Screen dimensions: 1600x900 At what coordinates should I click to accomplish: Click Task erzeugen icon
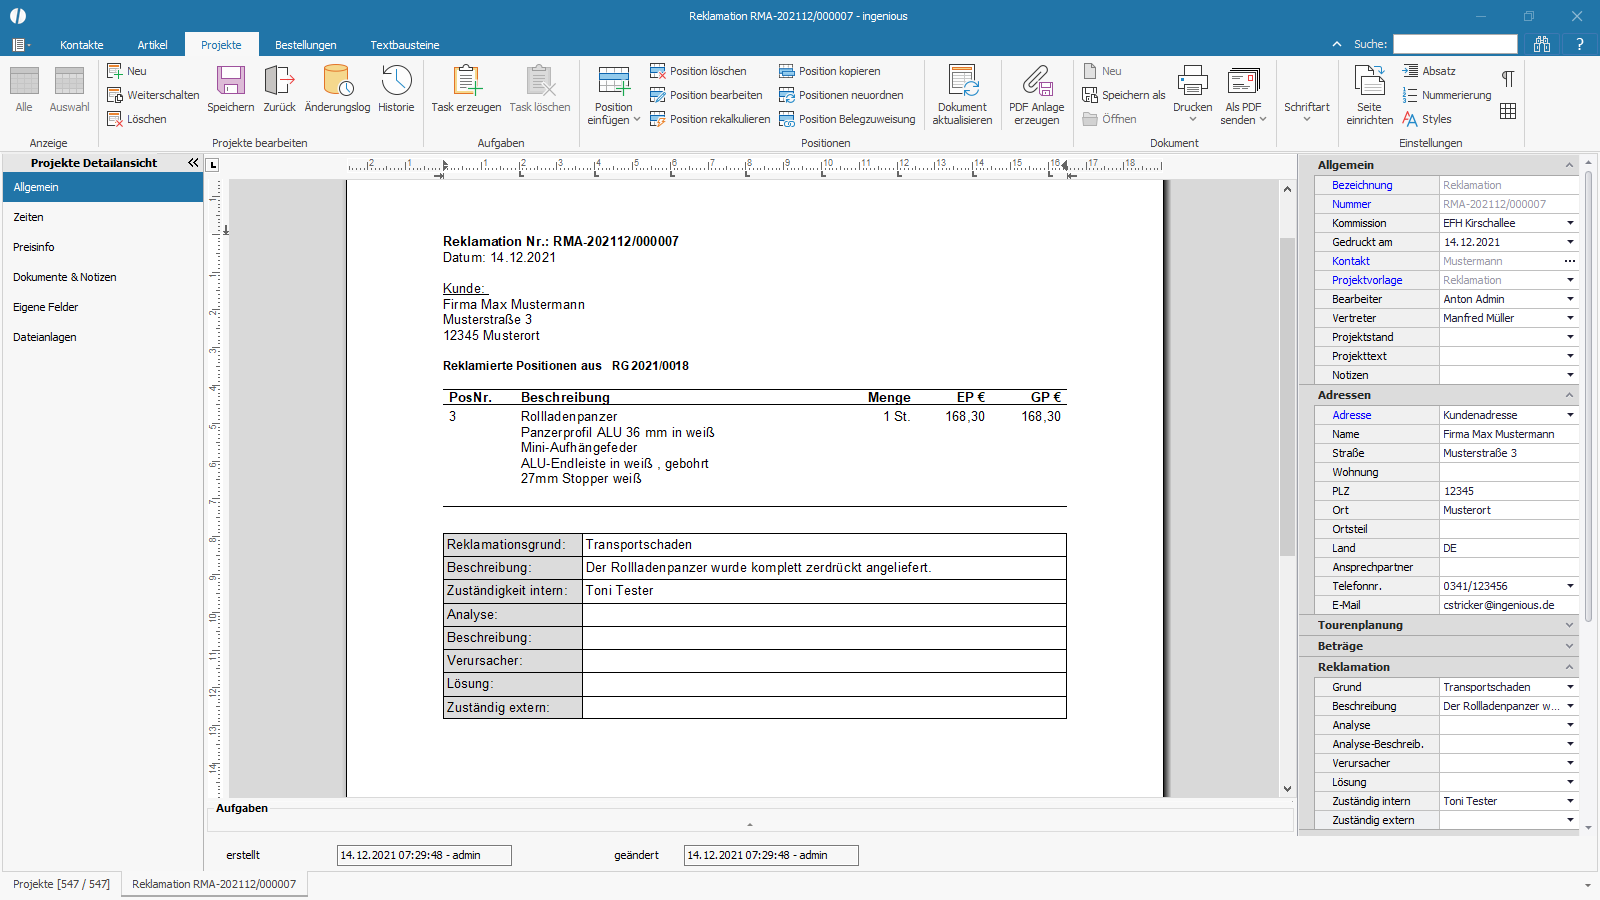(x=466, y=81)
